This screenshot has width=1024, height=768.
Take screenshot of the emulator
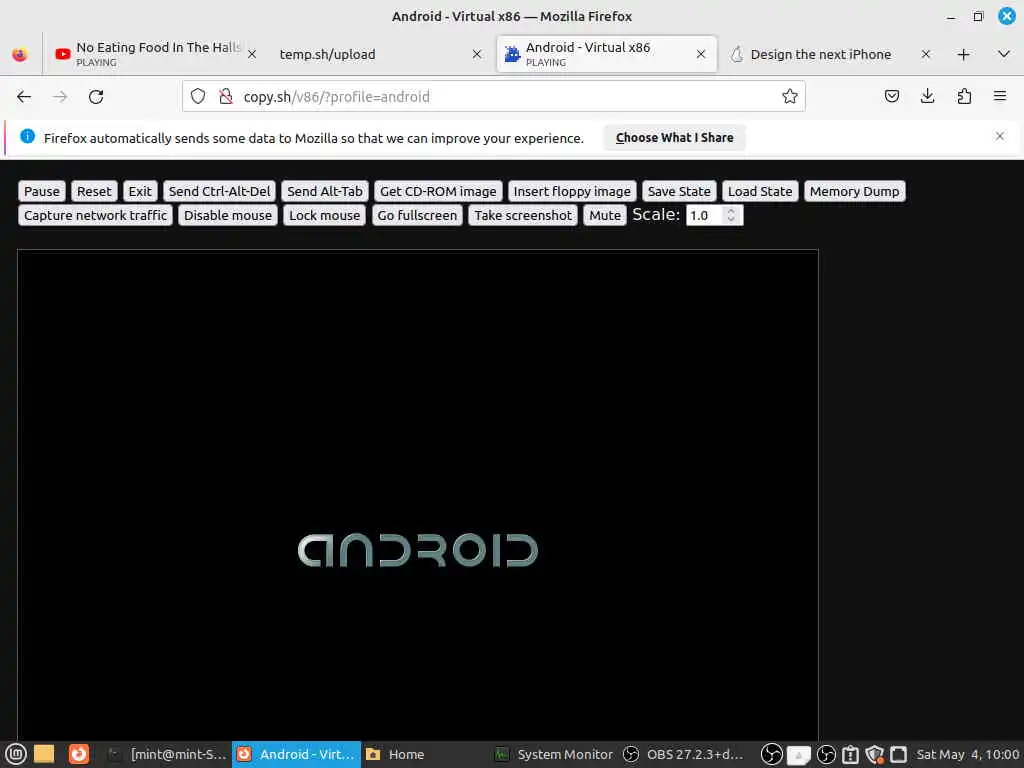523,216
